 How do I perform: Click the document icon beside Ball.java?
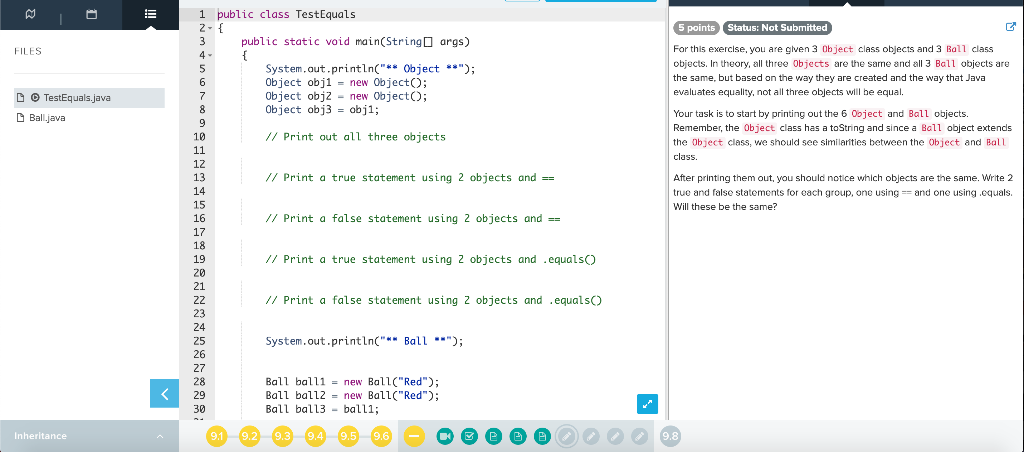coord(21,118)
